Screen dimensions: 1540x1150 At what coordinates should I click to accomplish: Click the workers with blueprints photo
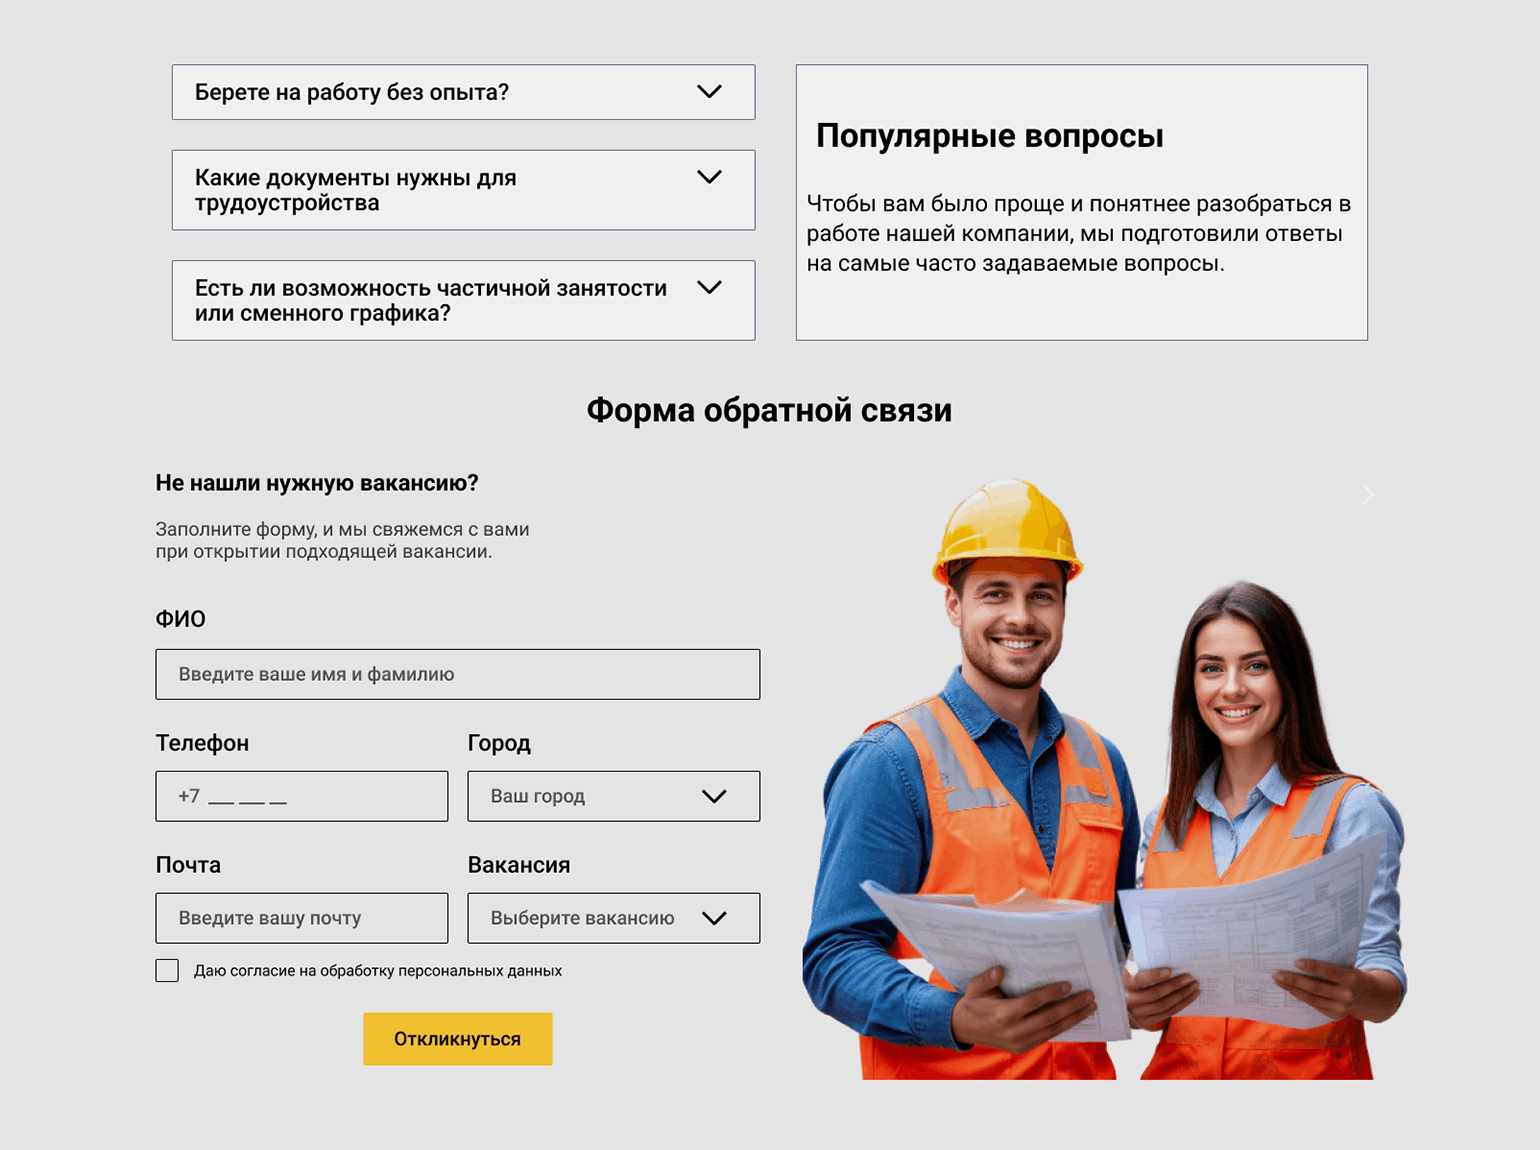[x=1104, y=780]
